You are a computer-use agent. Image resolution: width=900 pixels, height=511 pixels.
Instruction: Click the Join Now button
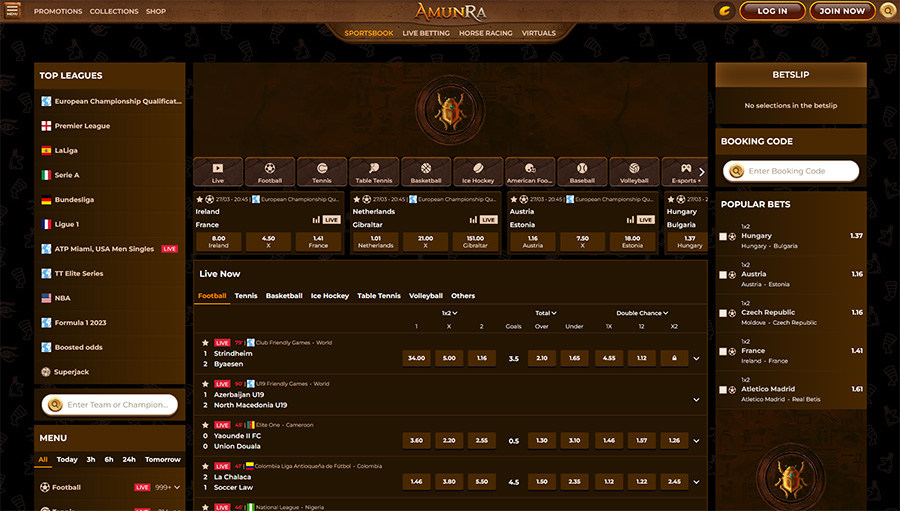coord(842,11)
